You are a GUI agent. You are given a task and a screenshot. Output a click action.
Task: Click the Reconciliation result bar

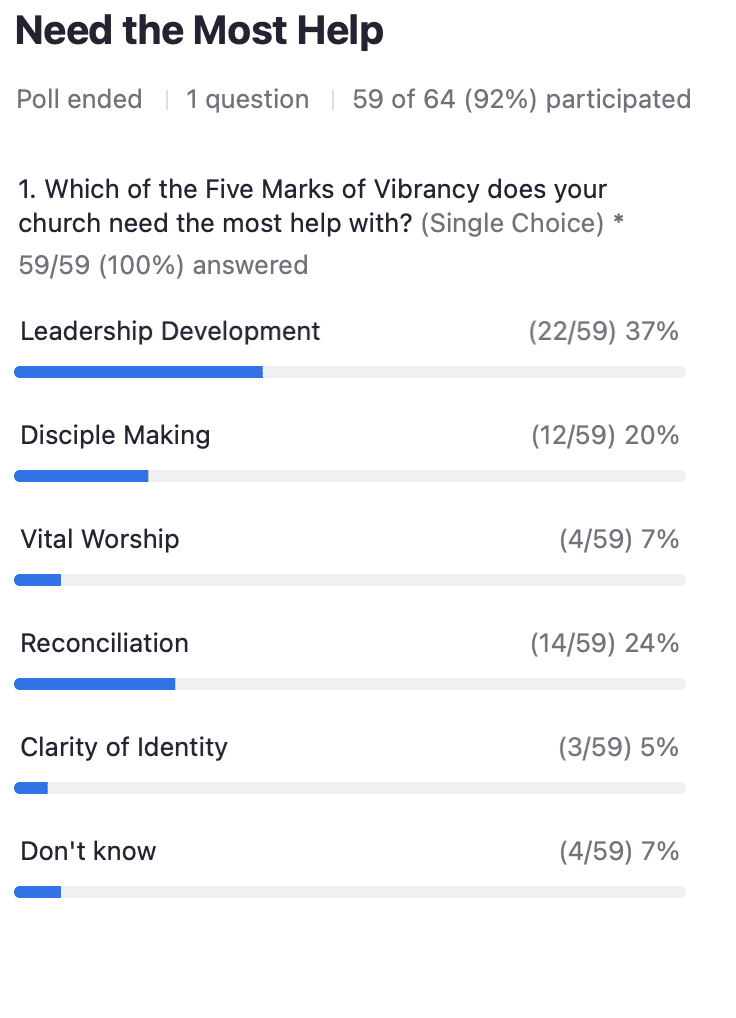coord(350,684)
